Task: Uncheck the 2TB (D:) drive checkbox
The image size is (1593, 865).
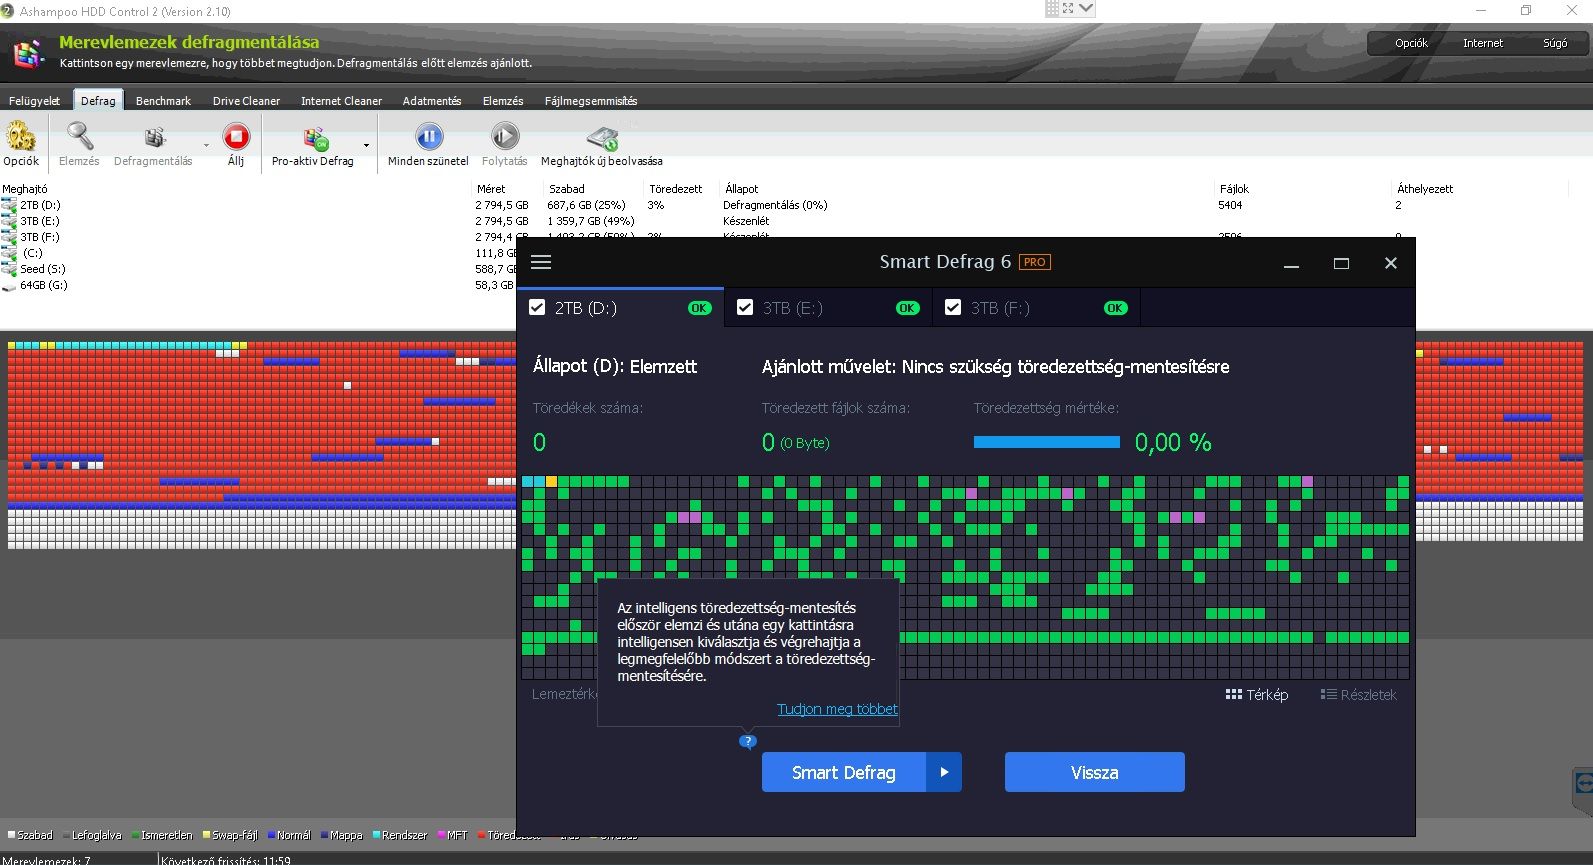Action: point(537,307)
